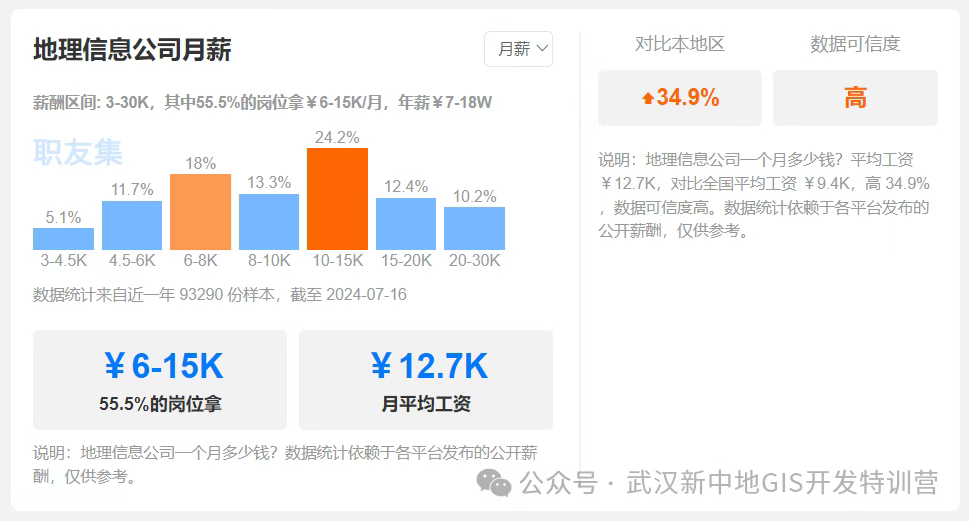Click the 职友集 watermark logo

click(78, 152)
